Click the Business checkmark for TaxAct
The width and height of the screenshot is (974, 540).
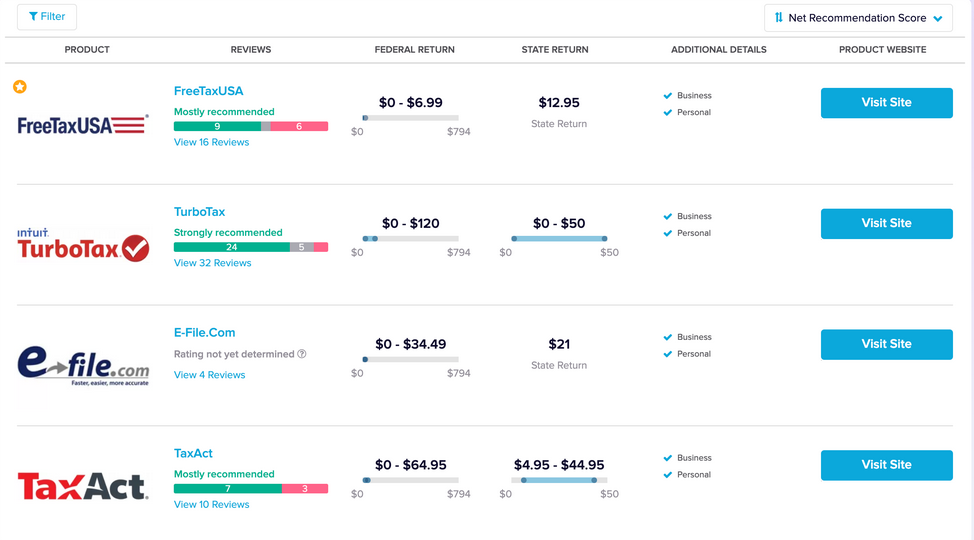click(668, 458)
